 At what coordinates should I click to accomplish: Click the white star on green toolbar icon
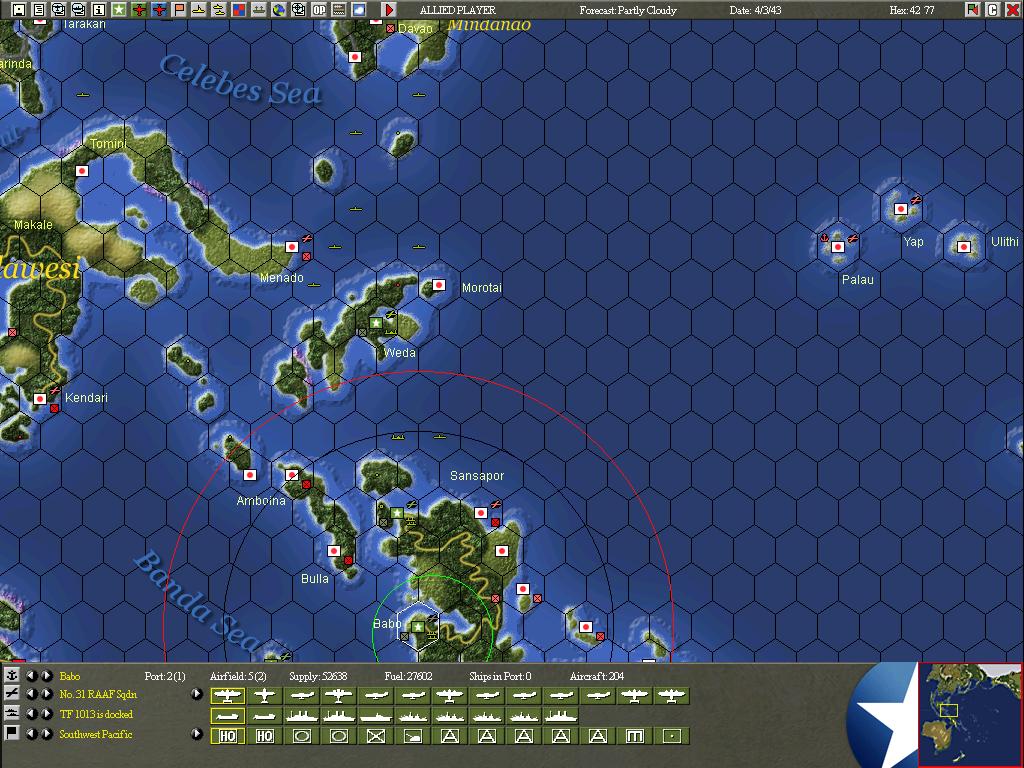pyautogui.click(x=119, y=9)
